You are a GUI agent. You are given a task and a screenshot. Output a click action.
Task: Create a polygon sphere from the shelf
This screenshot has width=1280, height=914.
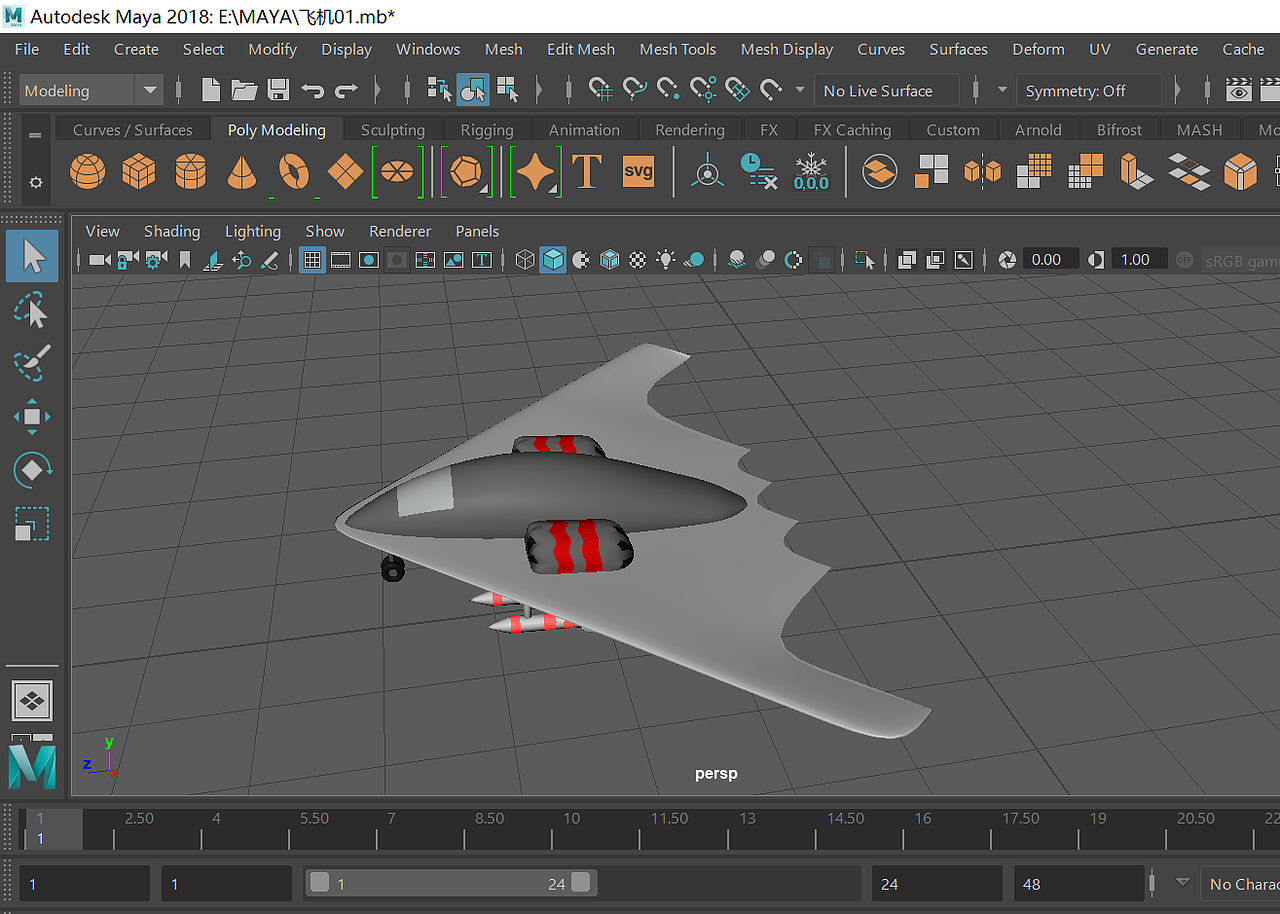[87, 172]
